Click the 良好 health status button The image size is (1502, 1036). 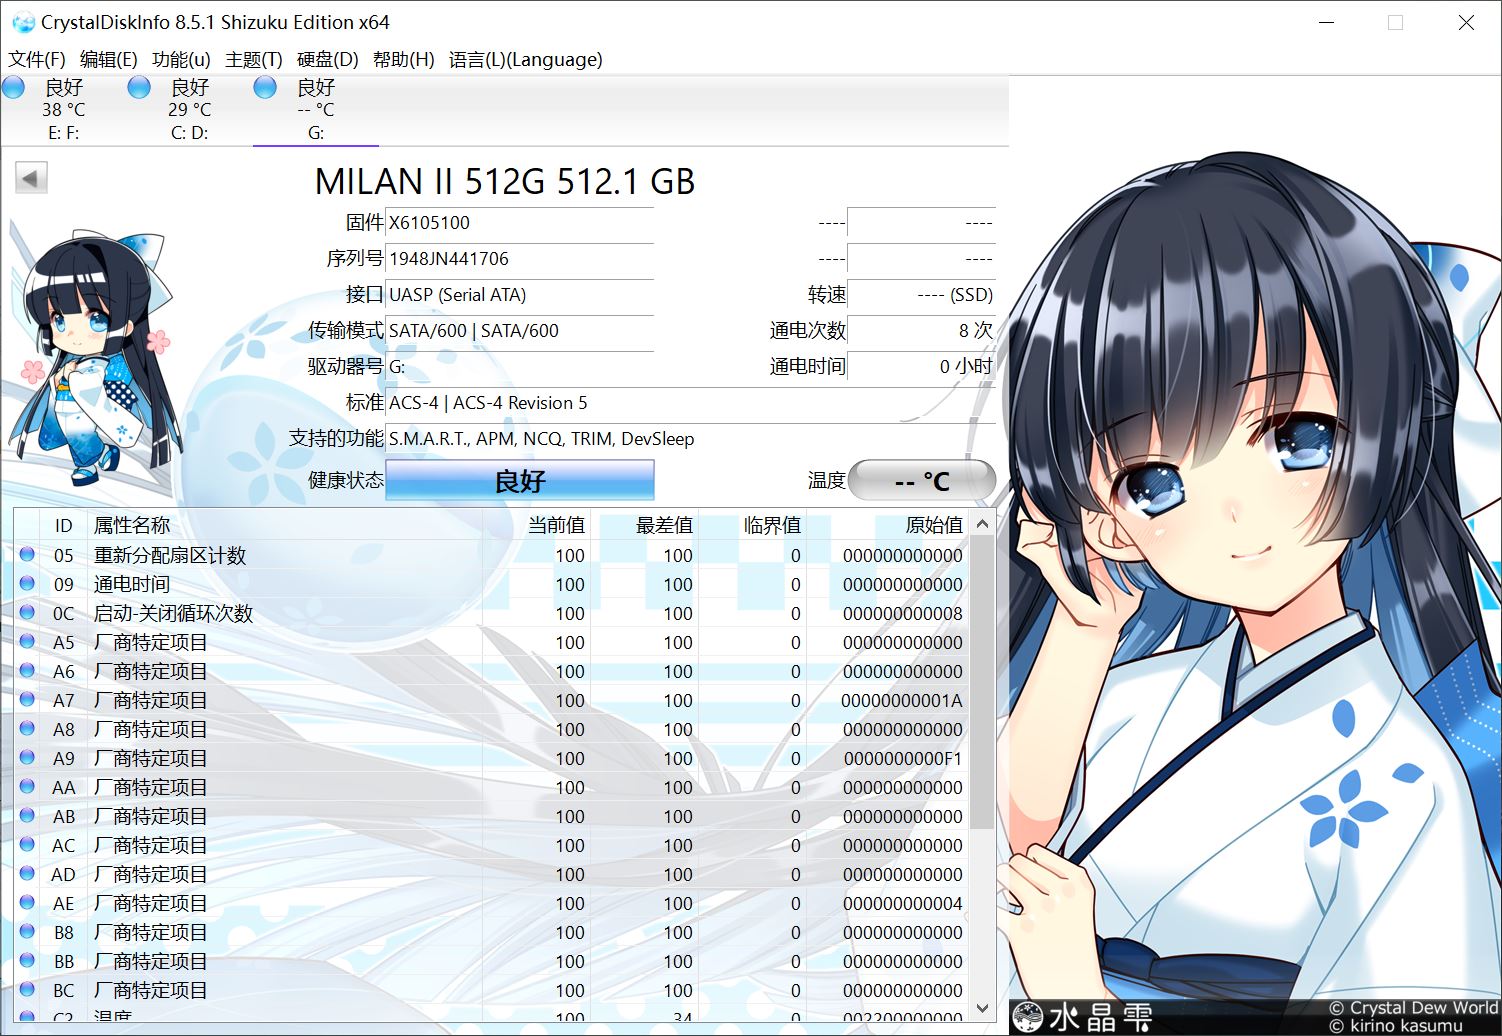click(519, 481)
